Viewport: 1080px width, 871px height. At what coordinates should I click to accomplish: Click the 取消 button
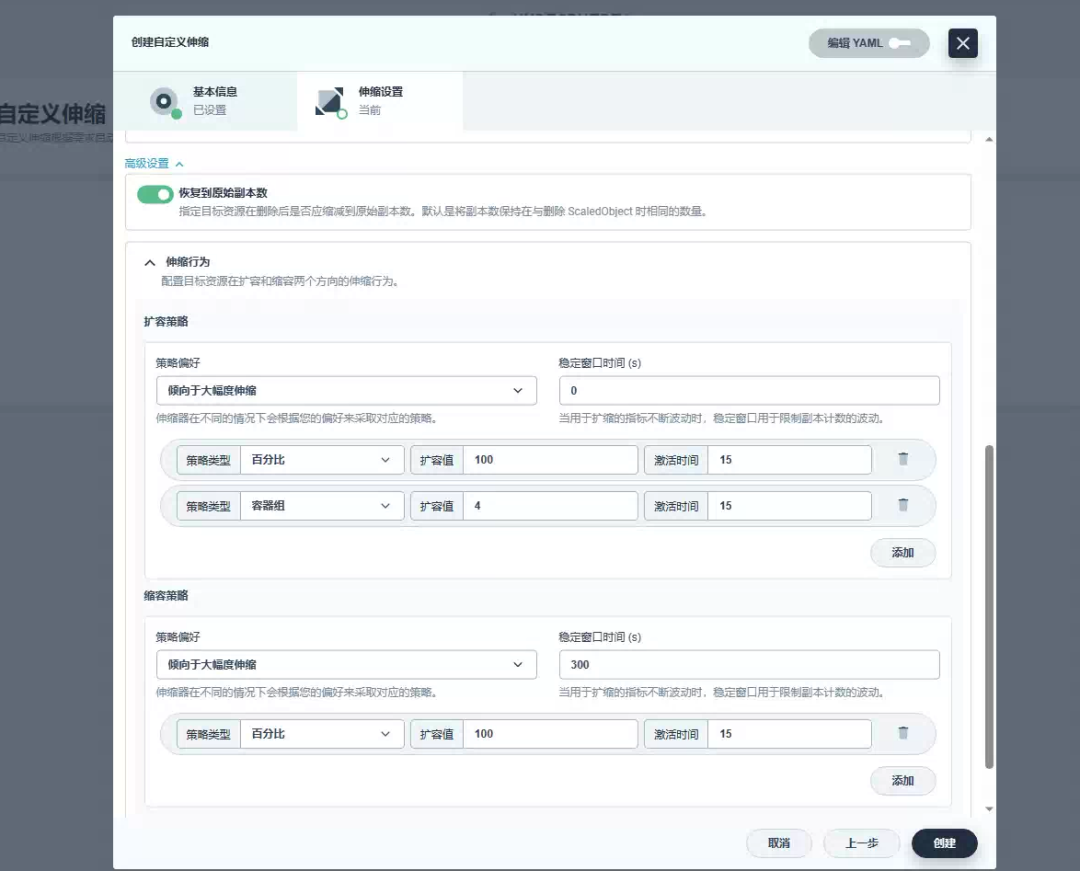tap(779, 843)
